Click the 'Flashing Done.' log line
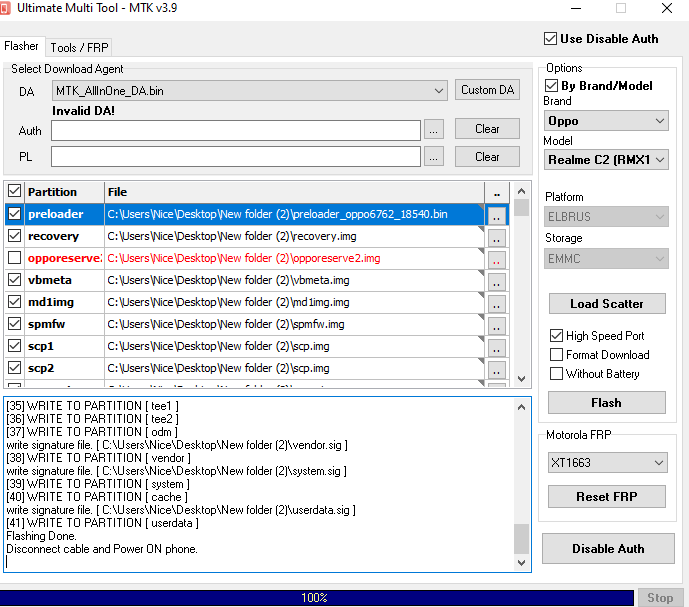The image size is (689, 607). [41, 536]
